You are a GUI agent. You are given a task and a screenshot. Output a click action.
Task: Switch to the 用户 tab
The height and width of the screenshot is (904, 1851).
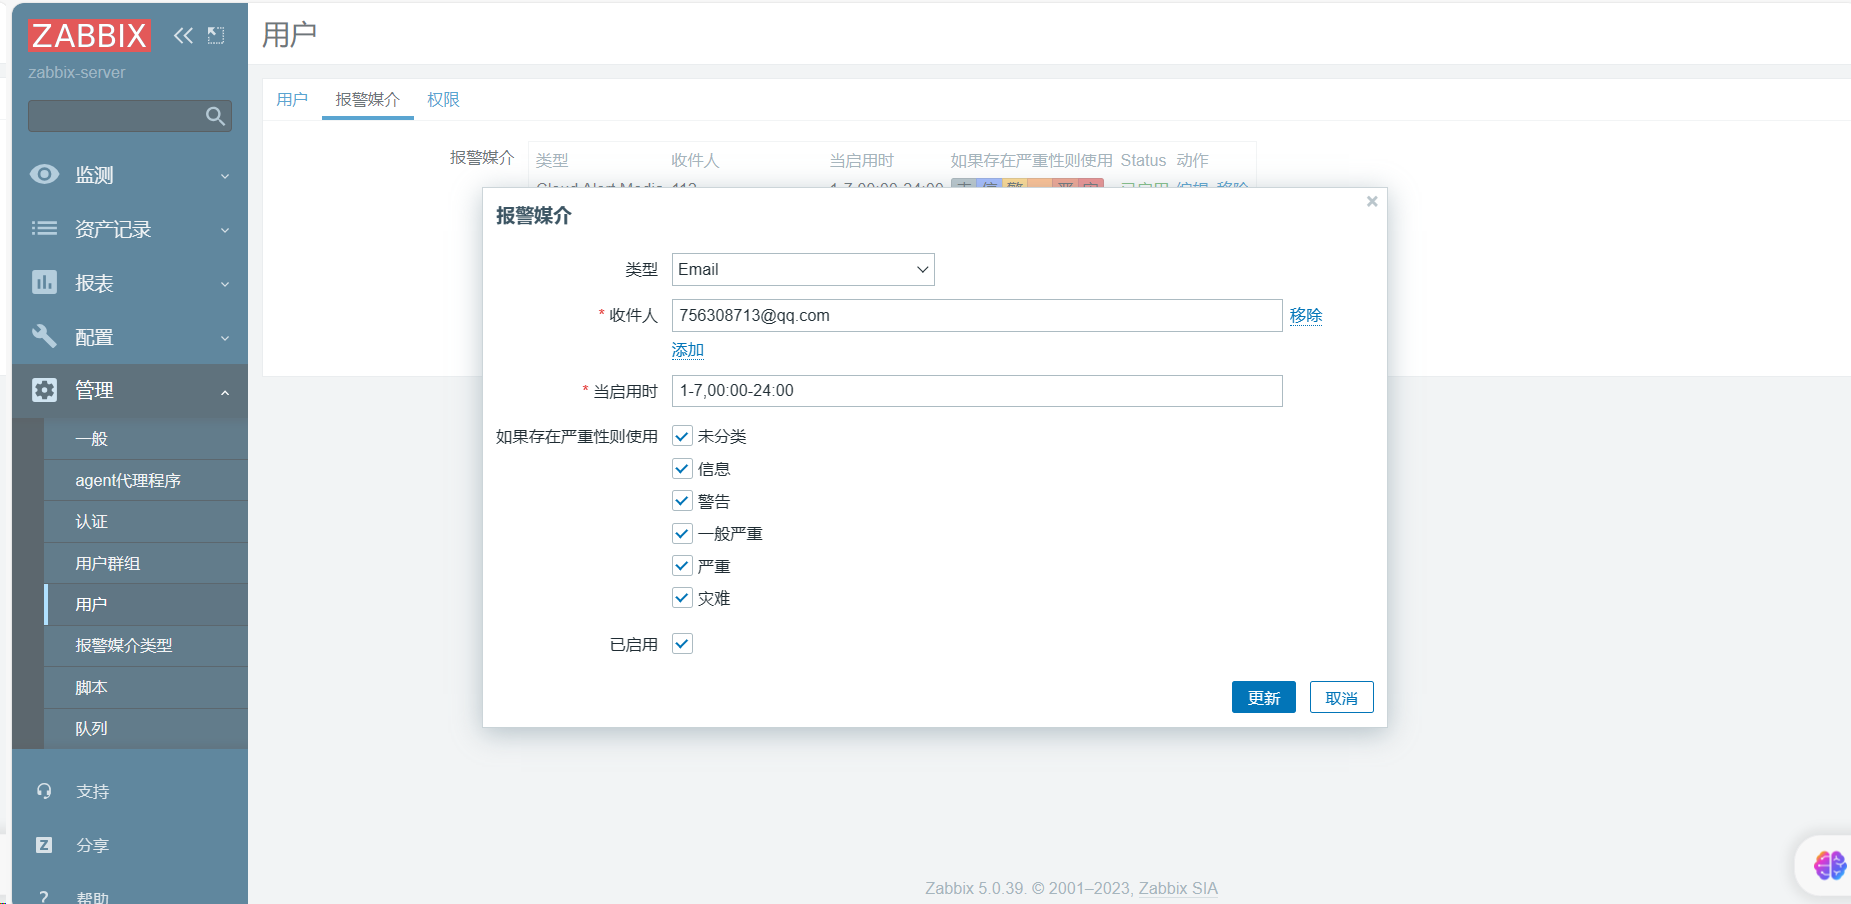click(x=292, y=99)
